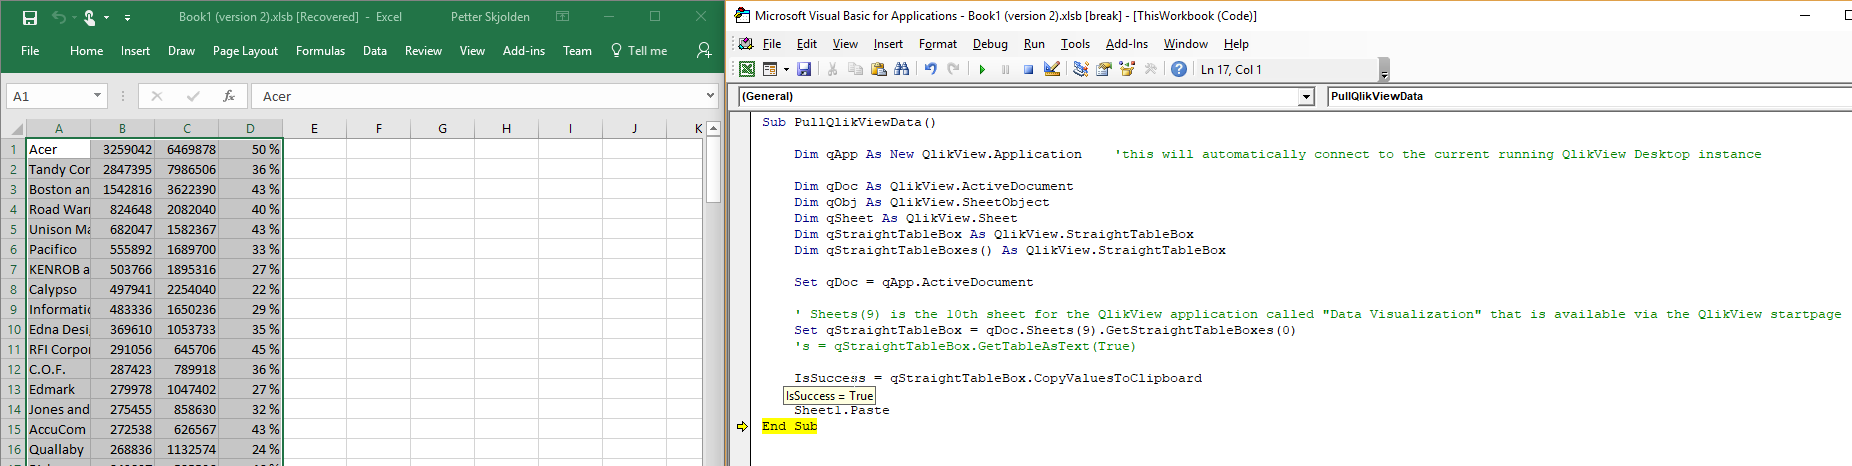Image resolution: width=1852 pixels, height=466 pixels.
Task: Open the Tools menu in VBA editor
Action: [1075, 44]
